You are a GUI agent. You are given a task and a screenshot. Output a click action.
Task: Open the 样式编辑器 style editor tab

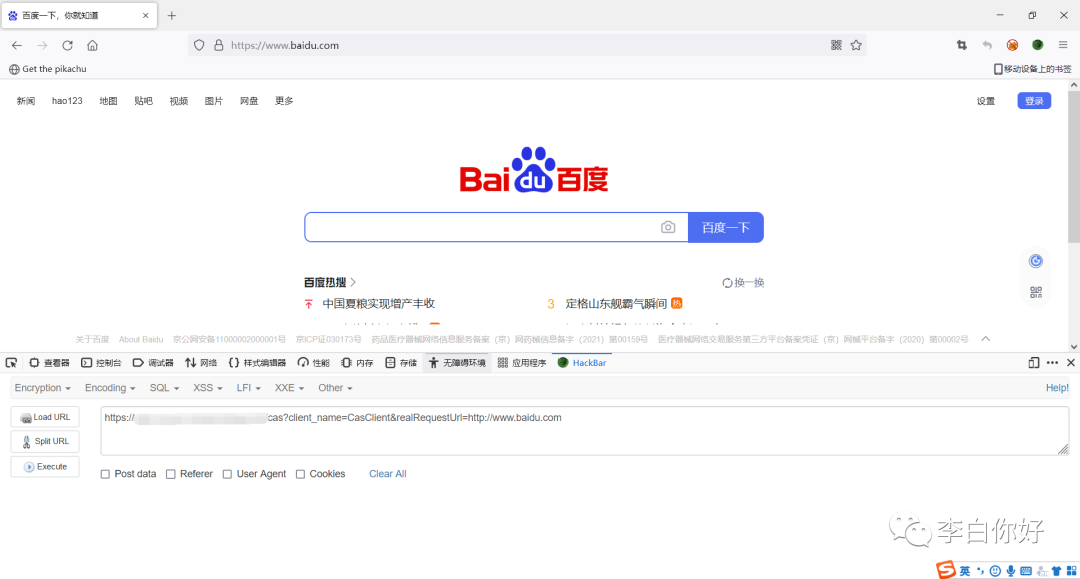click(x=257, y=363)
